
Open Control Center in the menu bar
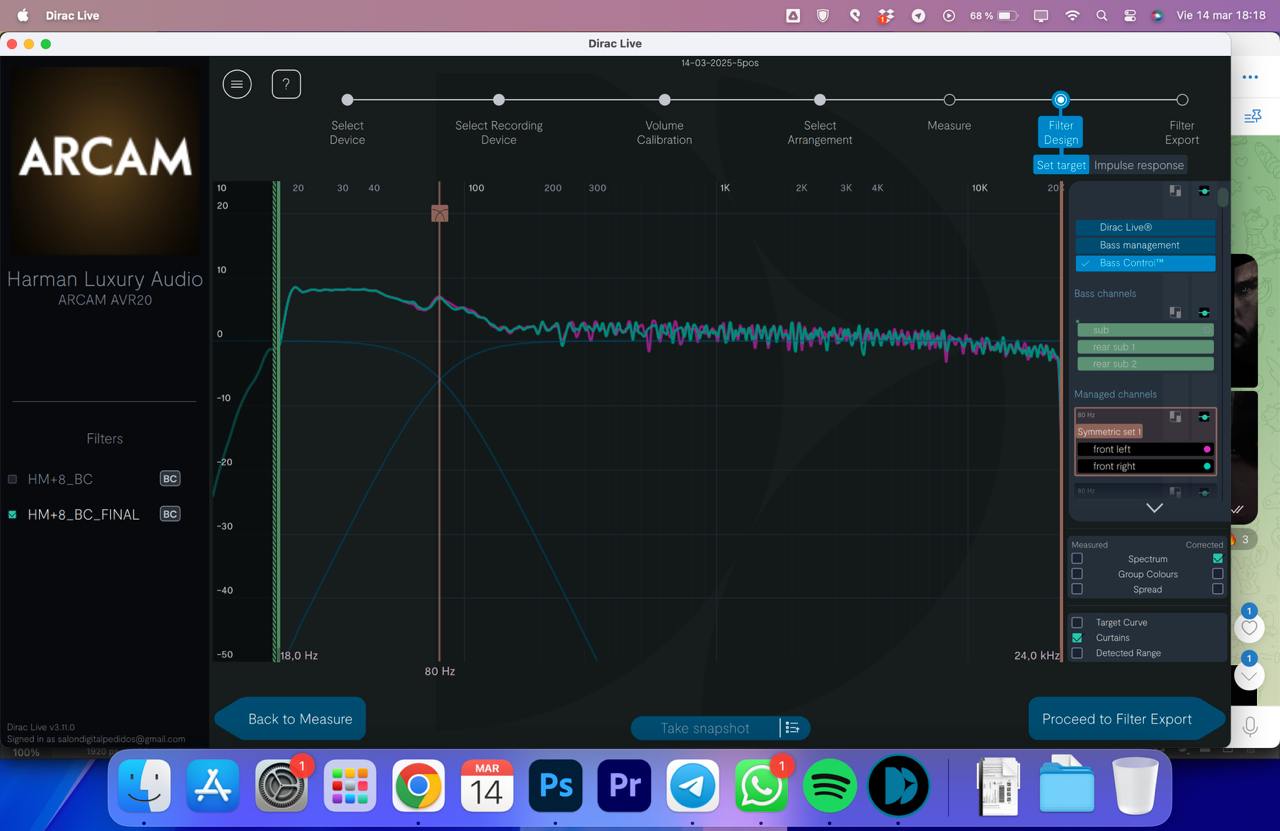(x=1130, y=16)
